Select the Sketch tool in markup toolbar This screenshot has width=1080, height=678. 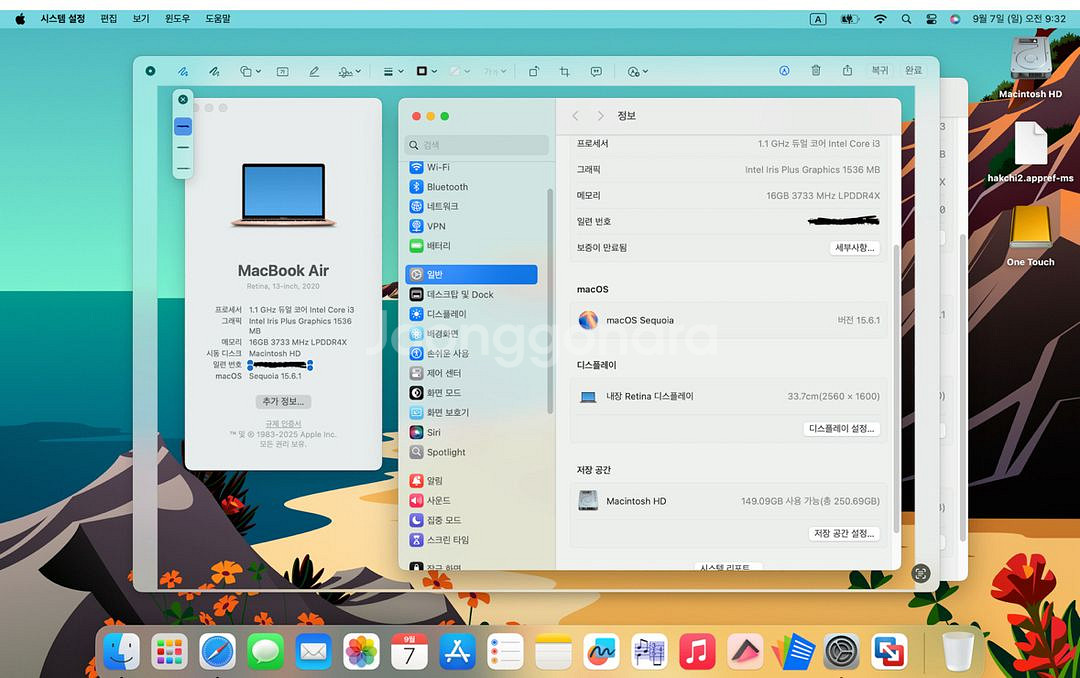pos(183,72)
